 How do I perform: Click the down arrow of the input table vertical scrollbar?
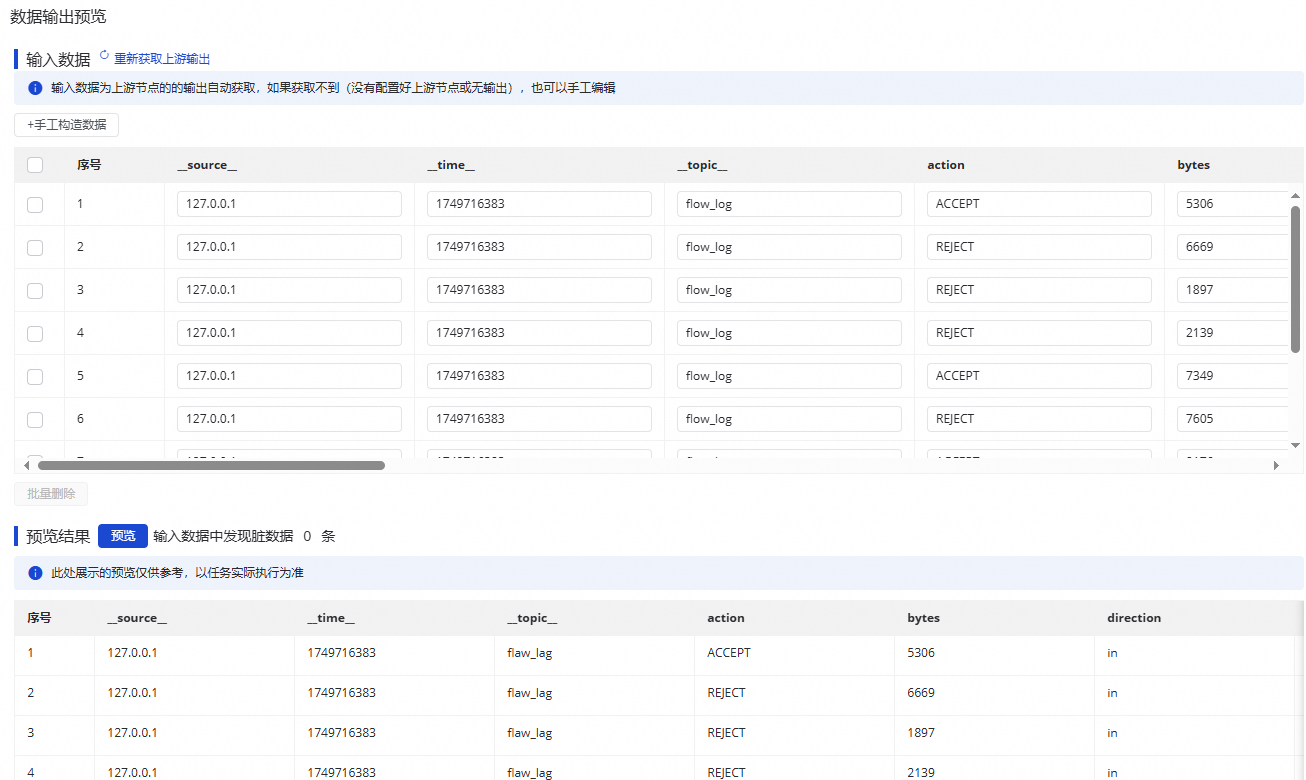(1296, 445)
